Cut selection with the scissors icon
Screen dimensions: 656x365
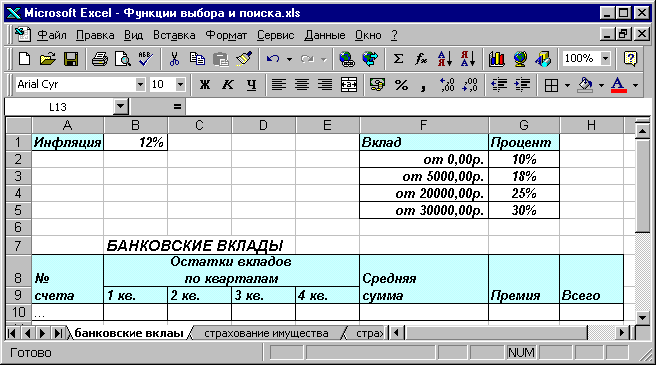point(174,59)
